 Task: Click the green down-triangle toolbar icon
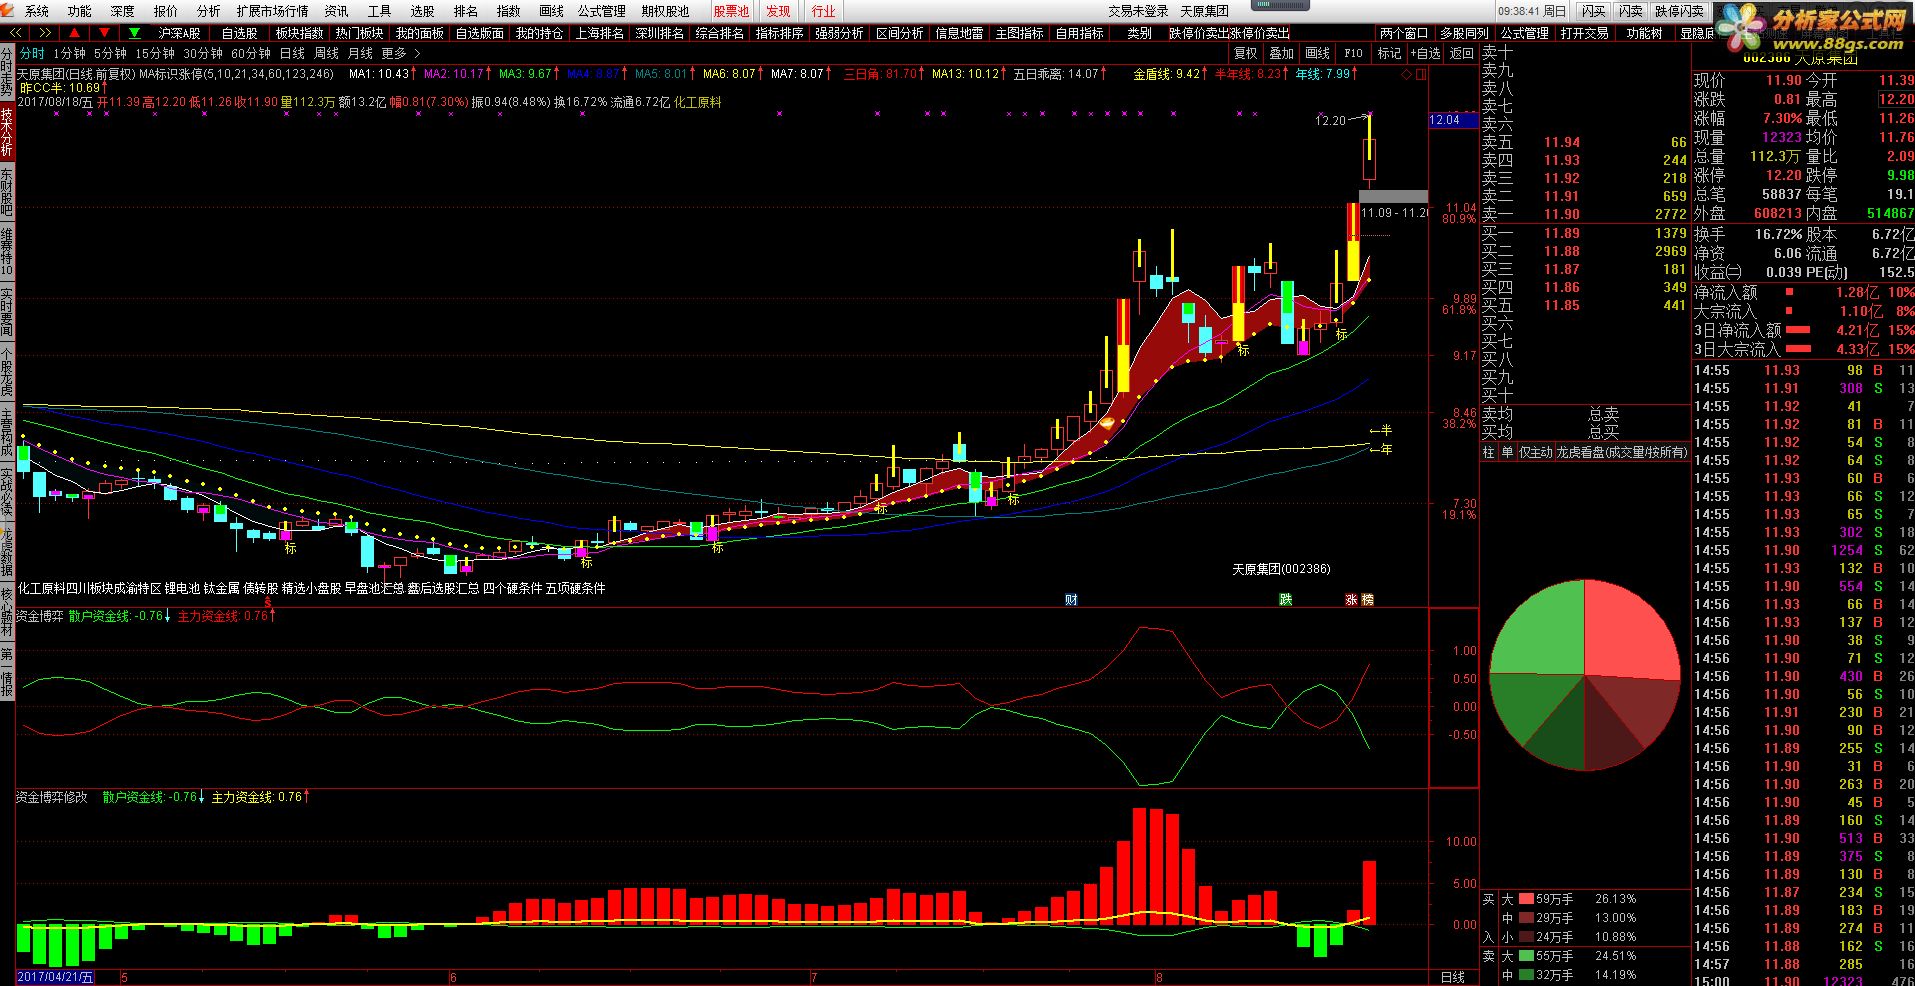click(x=135, y=33)
